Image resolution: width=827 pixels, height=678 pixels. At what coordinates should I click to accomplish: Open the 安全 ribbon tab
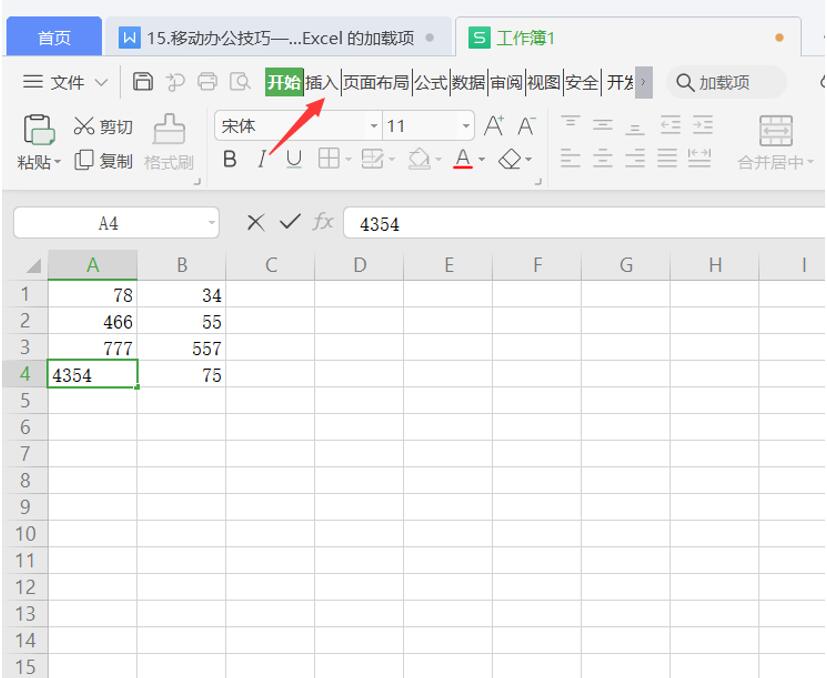(582, 82)
